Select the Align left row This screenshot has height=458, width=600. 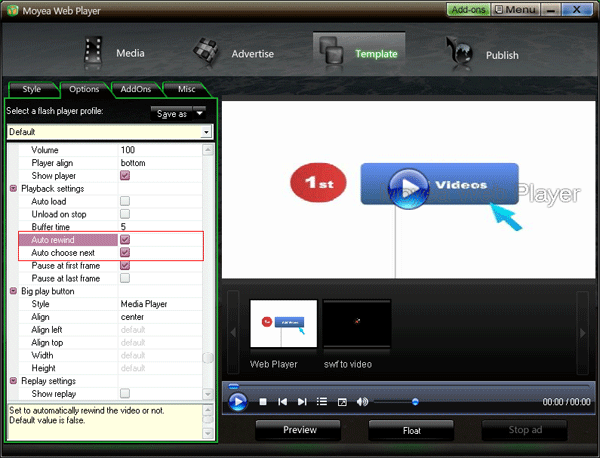[110, 330]
